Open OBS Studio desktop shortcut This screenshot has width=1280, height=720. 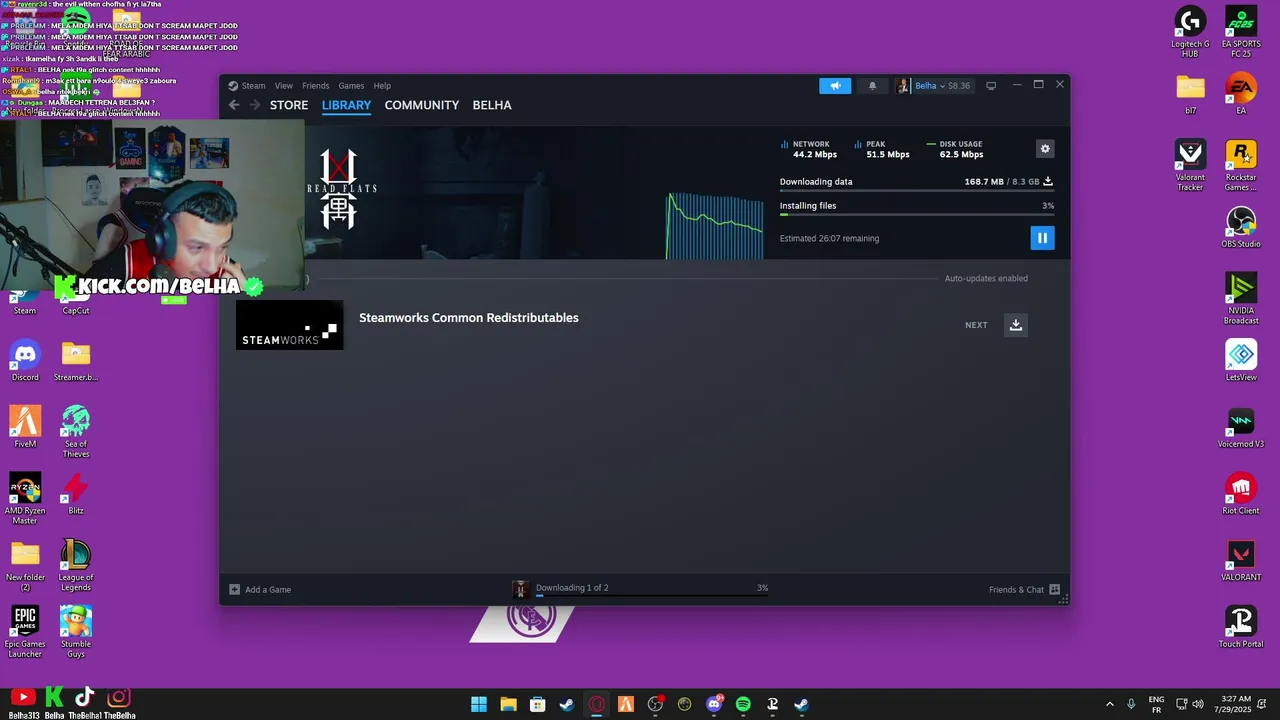coord(1241,227)
